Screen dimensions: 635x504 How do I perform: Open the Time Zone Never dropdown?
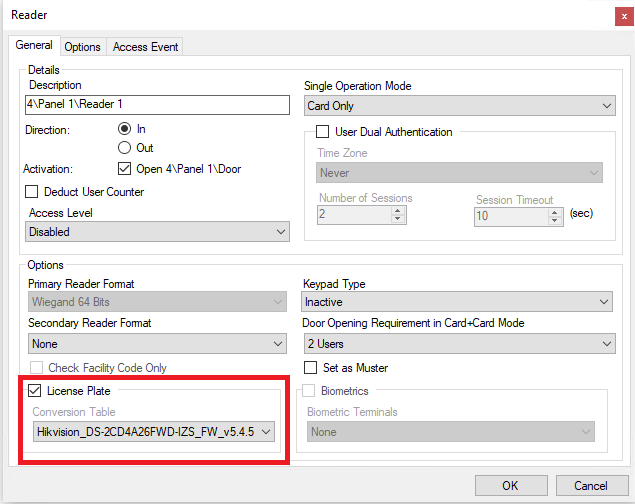[459, 173]
